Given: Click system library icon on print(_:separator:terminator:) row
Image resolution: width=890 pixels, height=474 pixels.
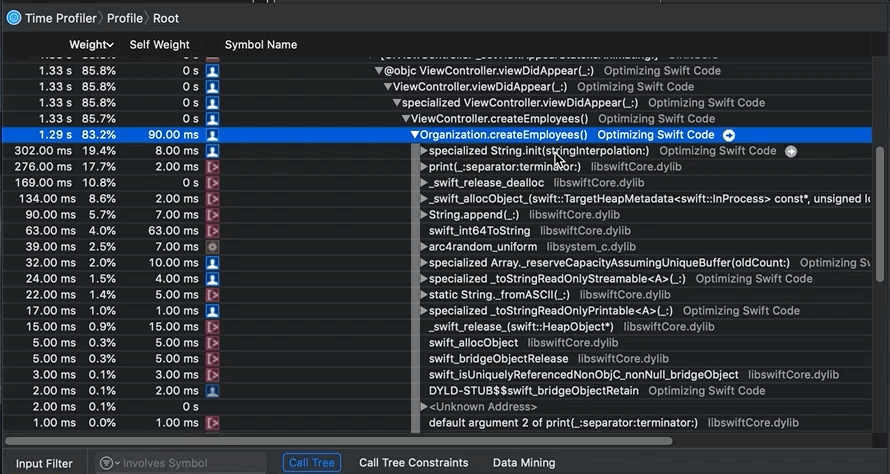Looking at the screenshot, I should point(212,167).
